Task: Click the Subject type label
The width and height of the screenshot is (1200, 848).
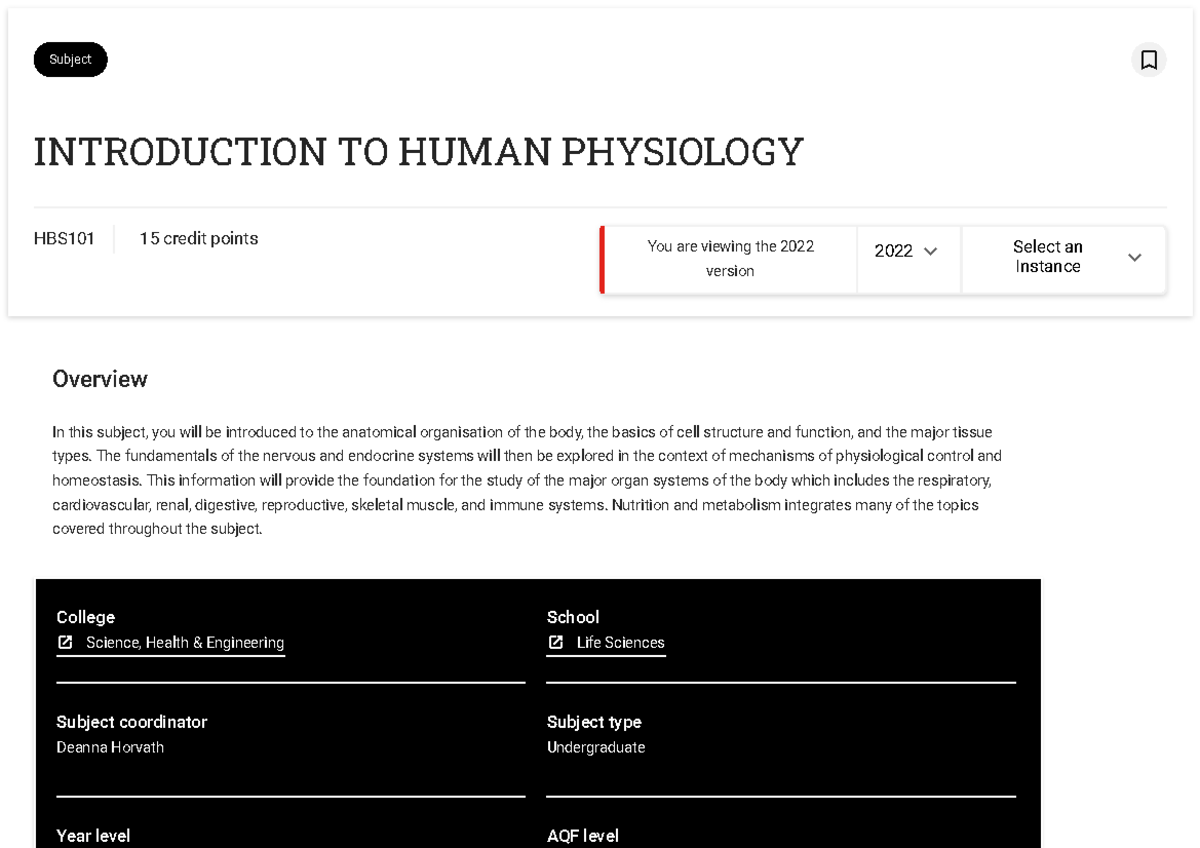Action: [594, 722]
